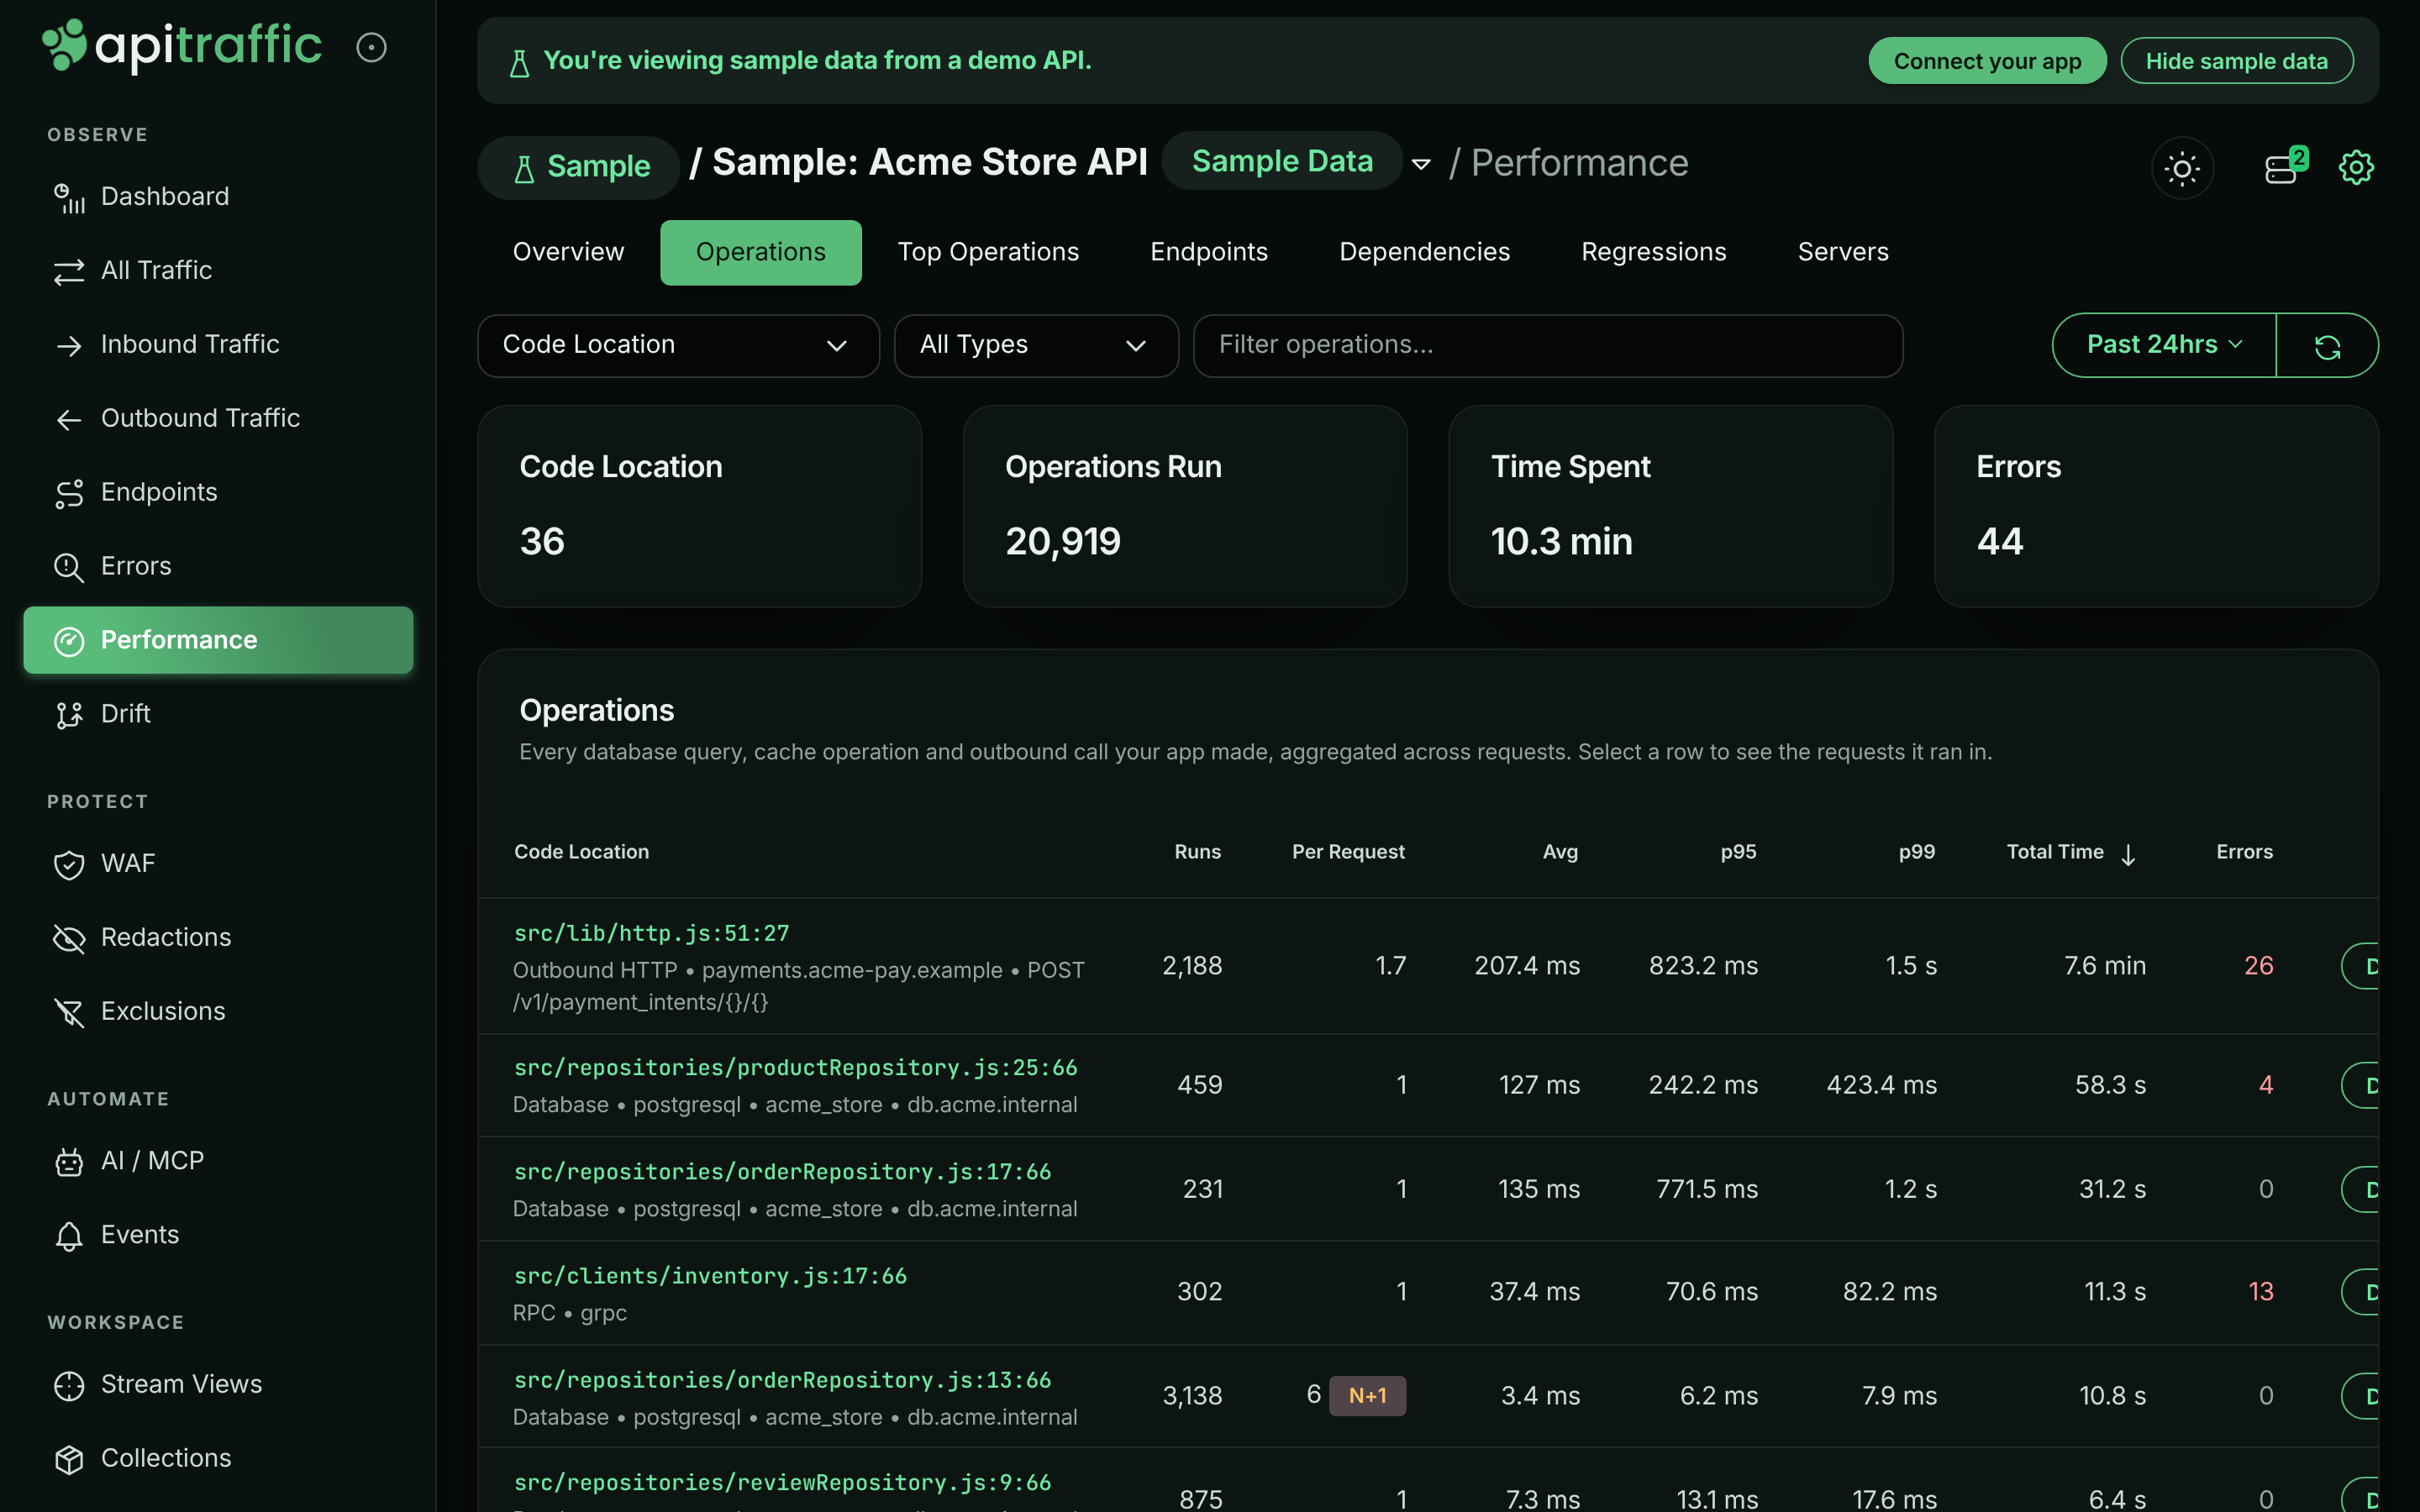Sort by Total Time column header

tap(2071, 853)
